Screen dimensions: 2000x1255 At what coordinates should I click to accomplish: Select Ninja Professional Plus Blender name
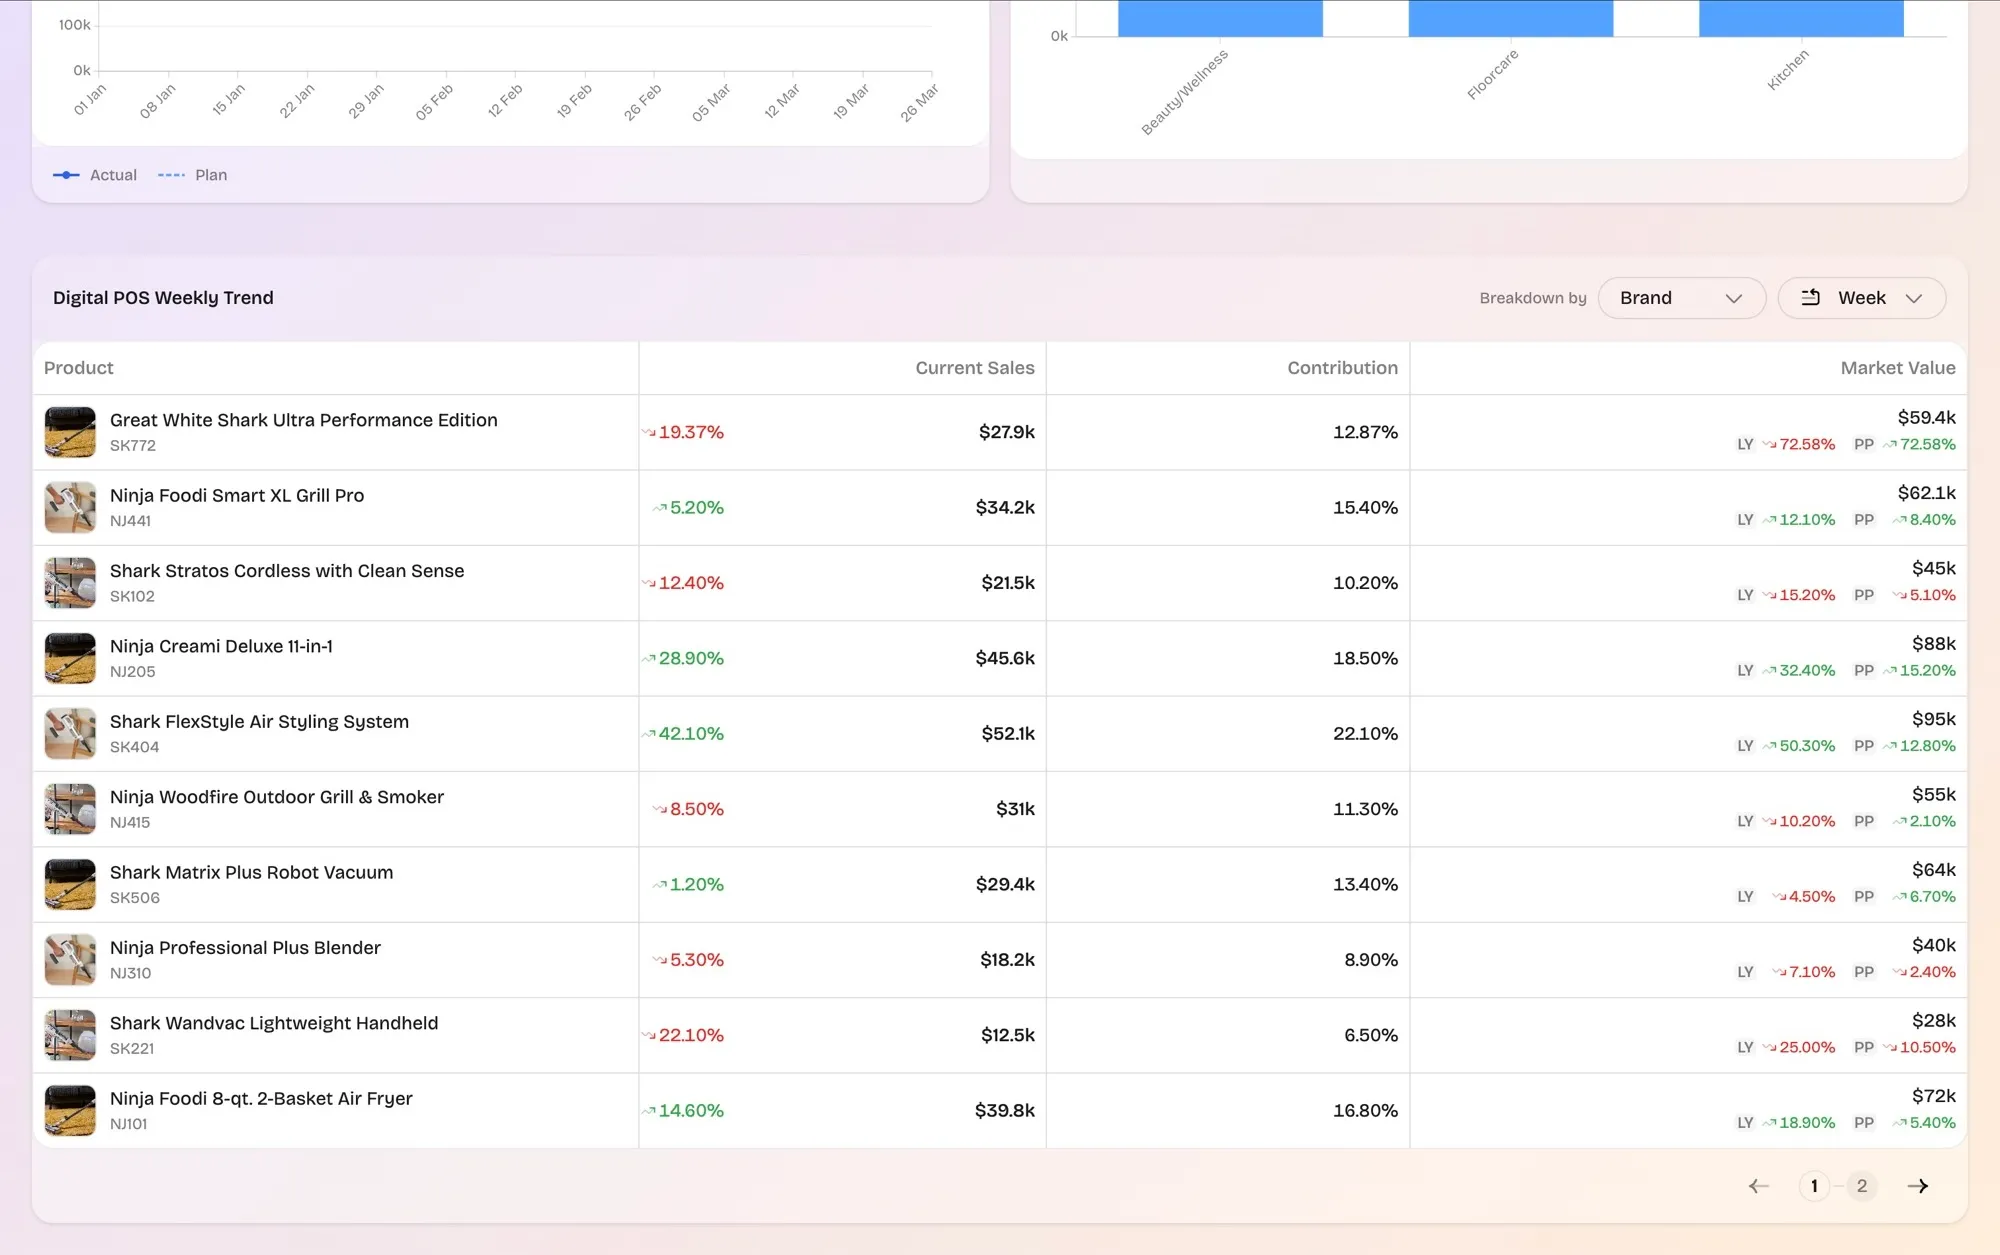point(245,948)
